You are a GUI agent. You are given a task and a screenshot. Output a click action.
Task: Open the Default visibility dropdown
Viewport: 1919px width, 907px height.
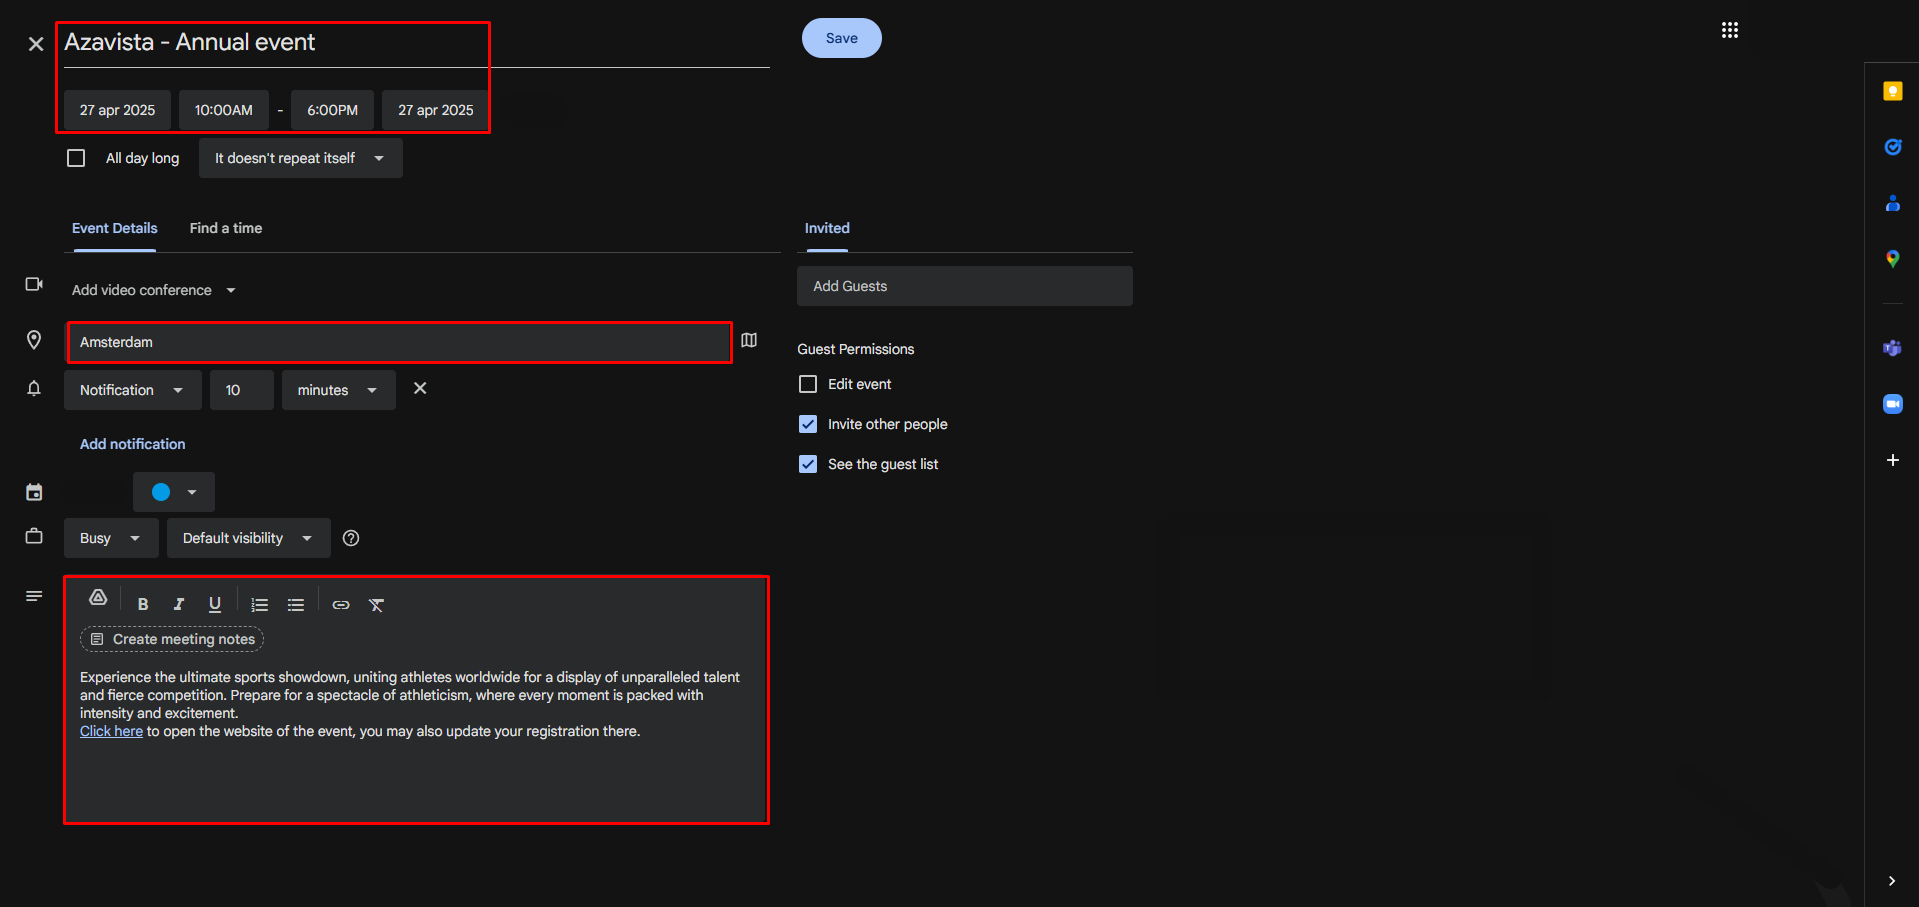tap(248, 538)
